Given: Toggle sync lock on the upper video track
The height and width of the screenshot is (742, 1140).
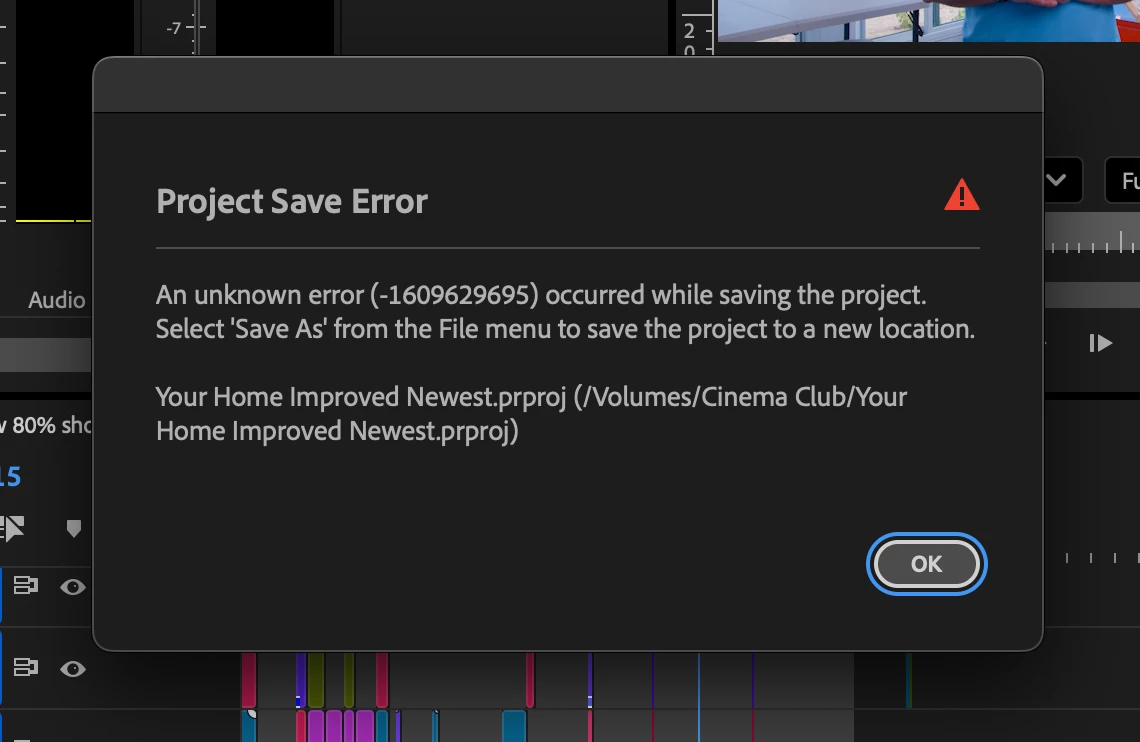Looking at the screenshot, I should pos(25,585).
